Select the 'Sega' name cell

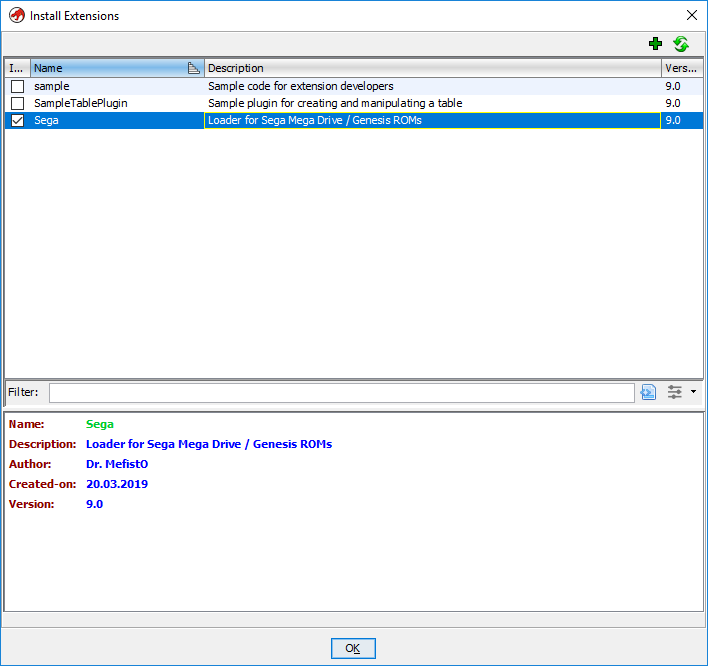click(x=117, y=121)
